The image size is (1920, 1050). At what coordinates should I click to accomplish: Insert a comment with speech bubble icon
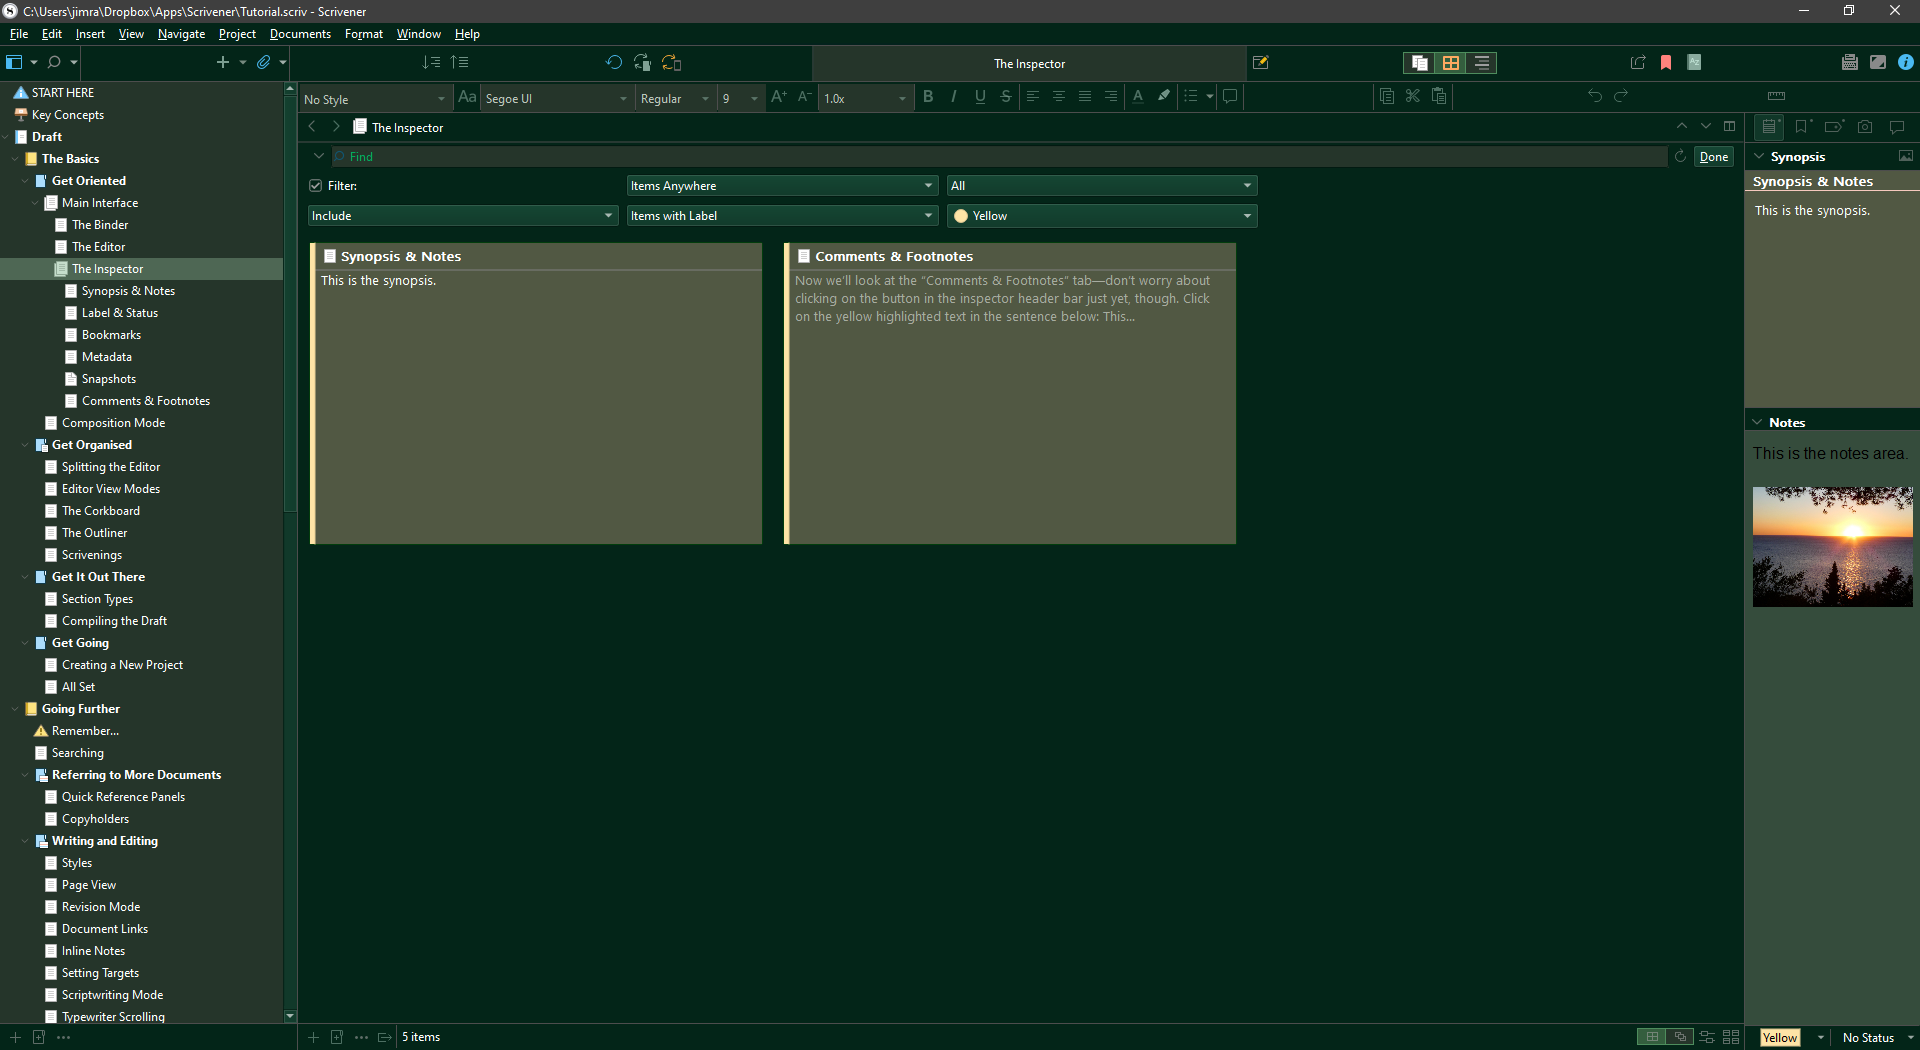click(1230, 96)
